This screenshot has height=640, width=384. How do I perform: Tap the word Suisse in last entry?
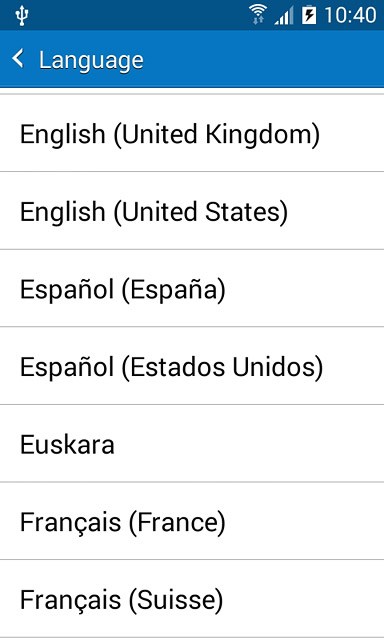coord(176,600)
